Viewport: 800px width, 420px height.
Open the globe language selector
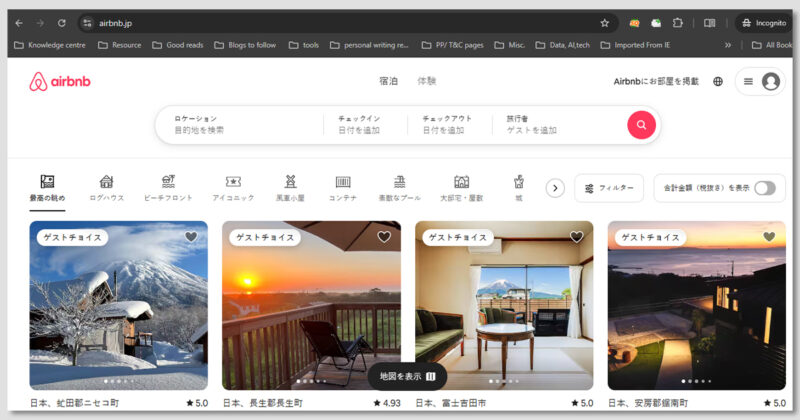718,81
